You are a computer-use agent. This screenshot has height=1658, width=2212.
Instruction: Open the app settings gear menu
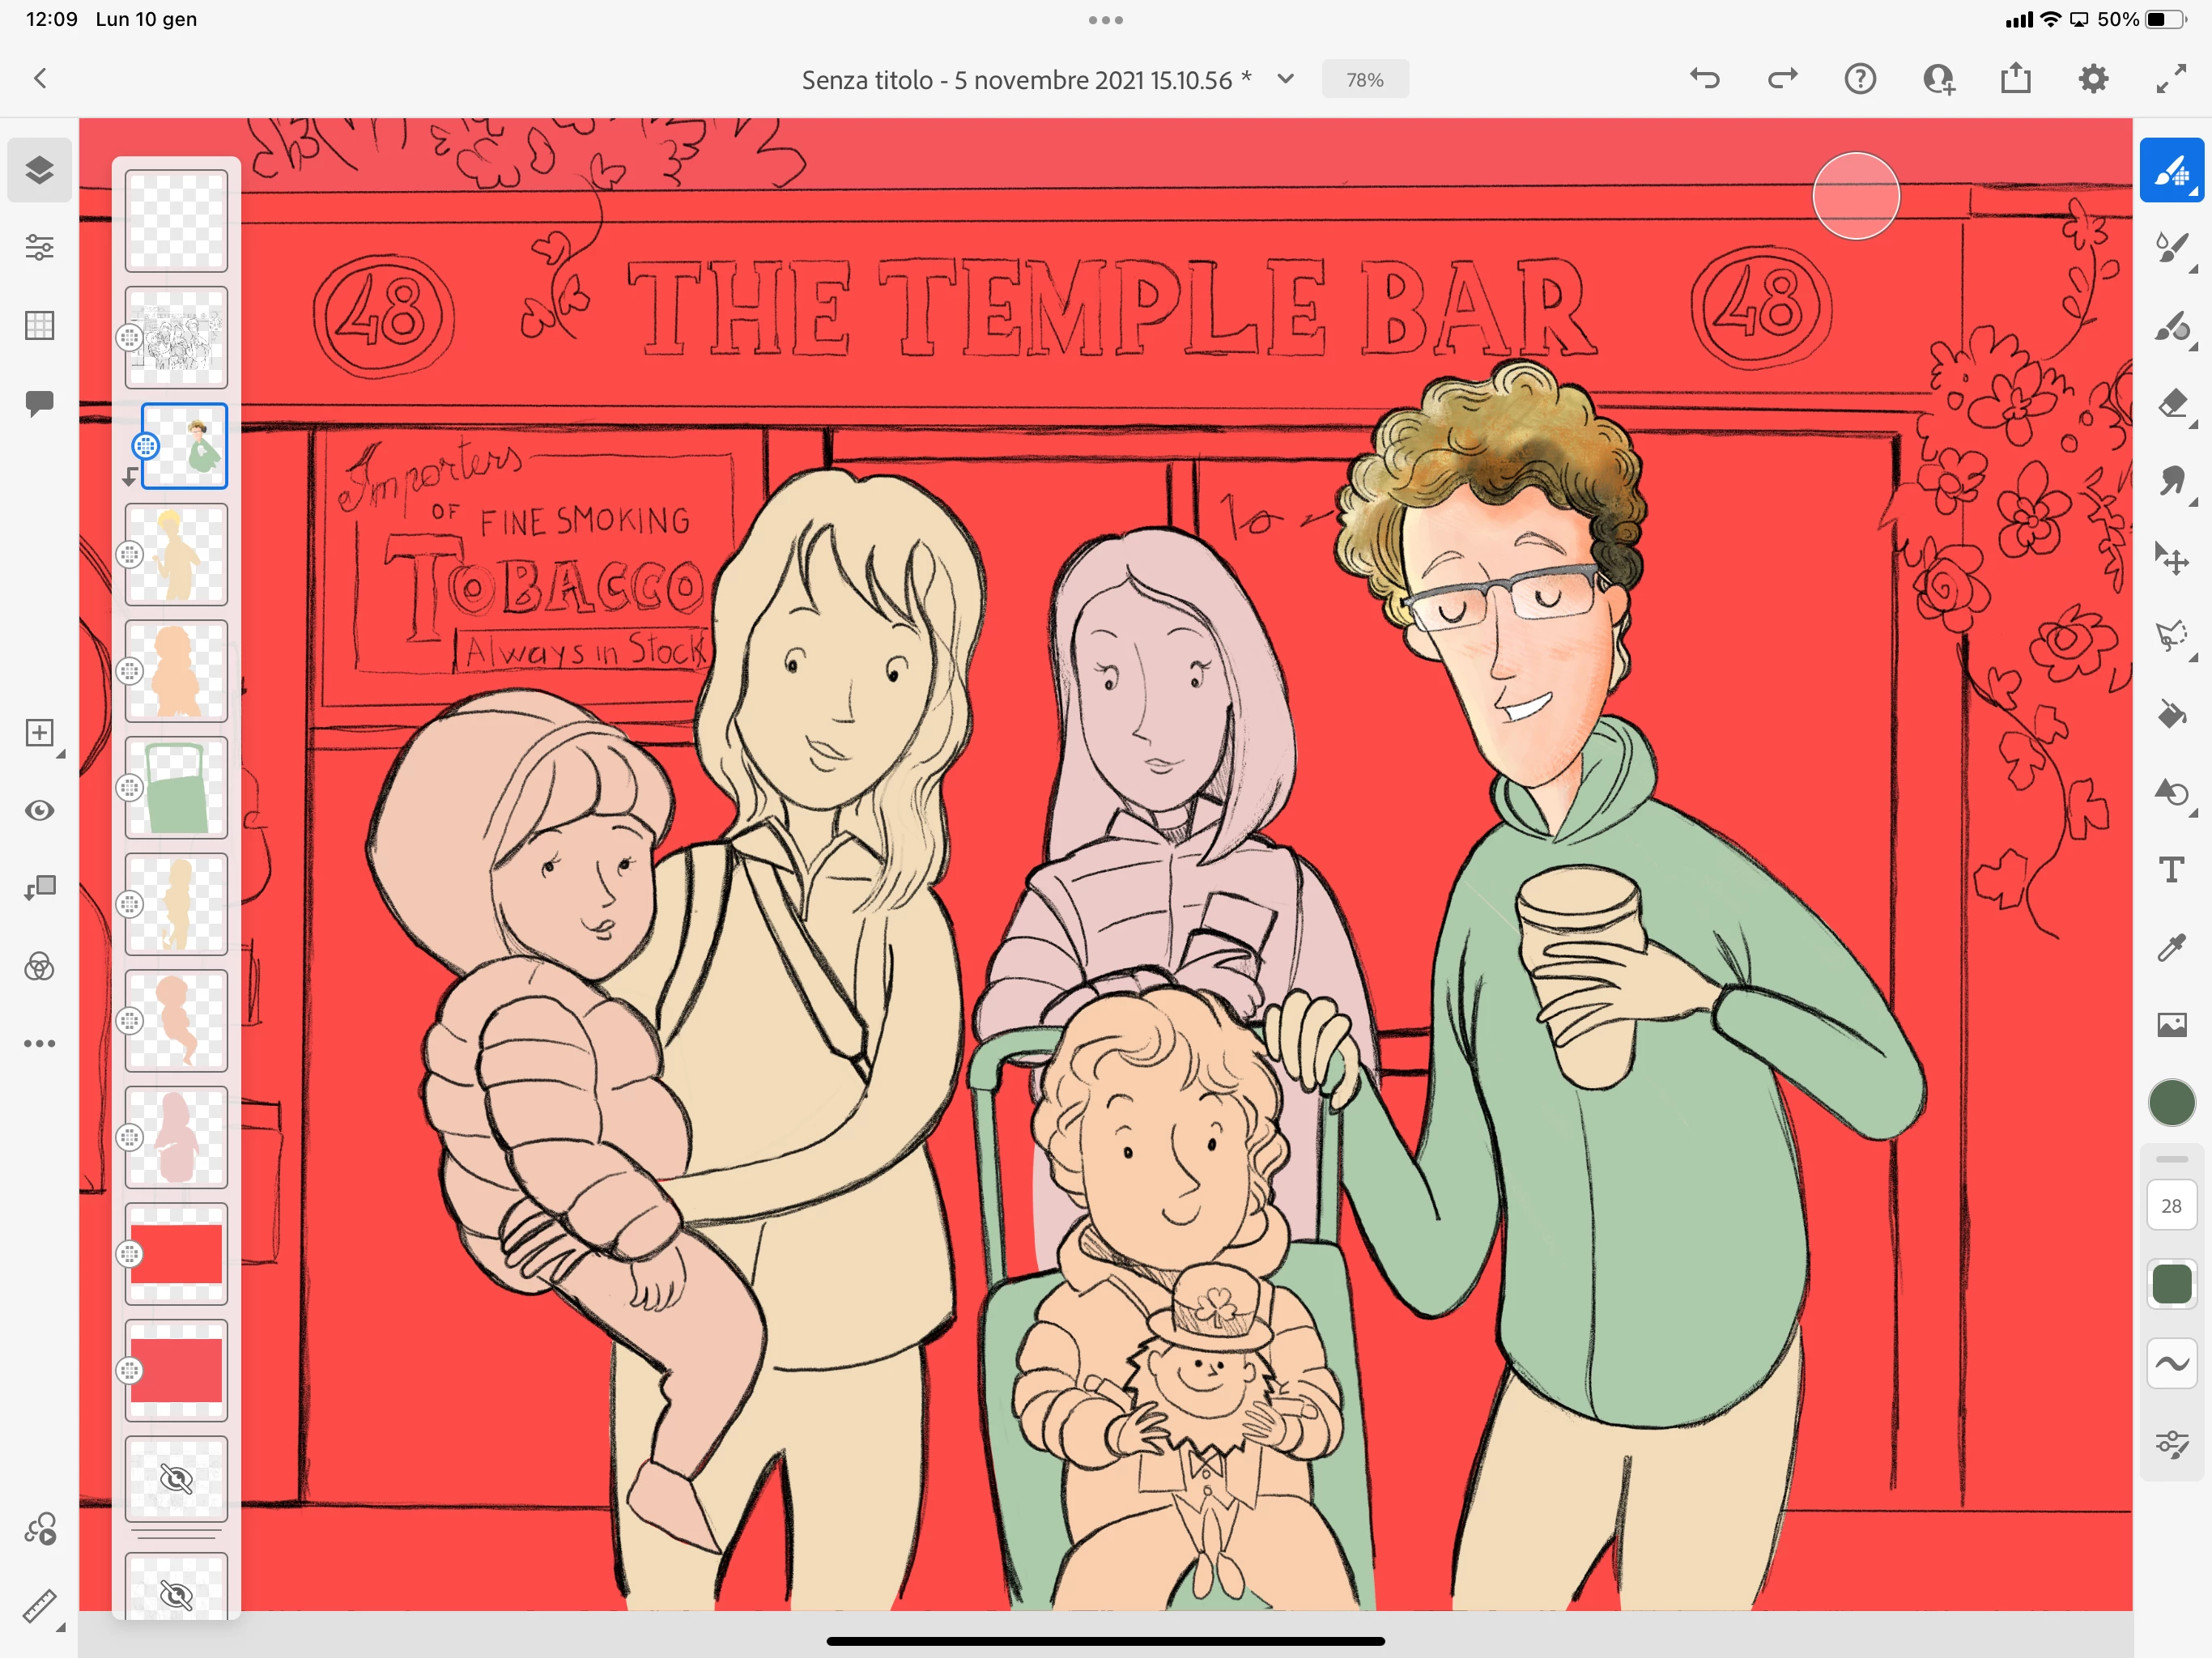point(2093,79)
